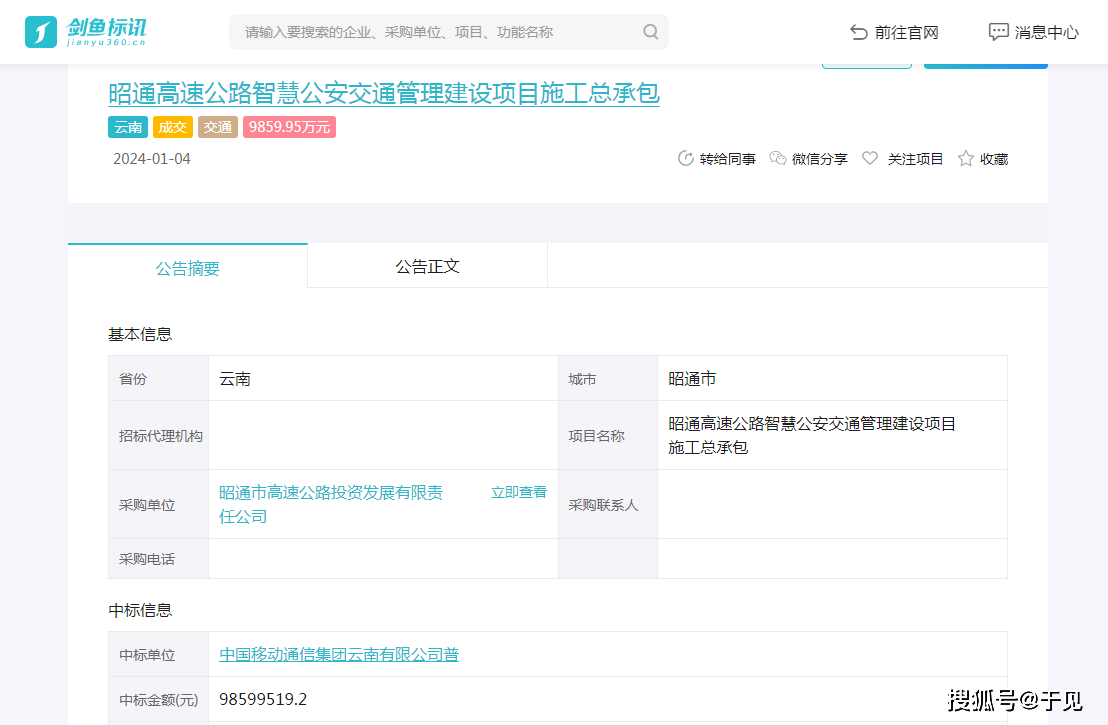Click the 项目名称 label cell
This screenshot has height=725, width=1108.
pos(608,435)
